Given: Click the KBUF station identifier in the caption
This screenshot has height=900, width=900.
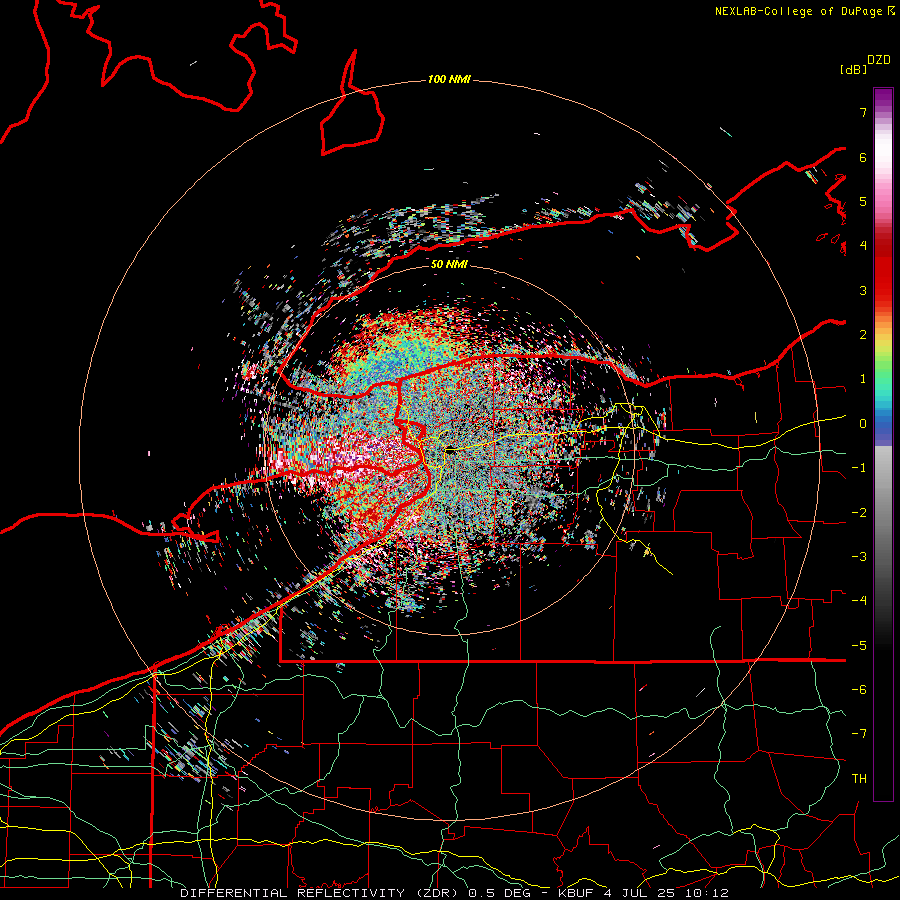Looking at the screenshot, I should click(576, 893).
